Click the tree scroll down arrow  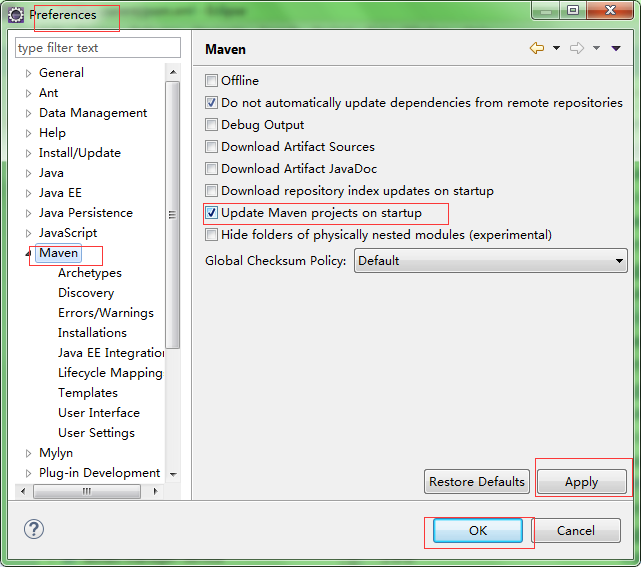173,474
